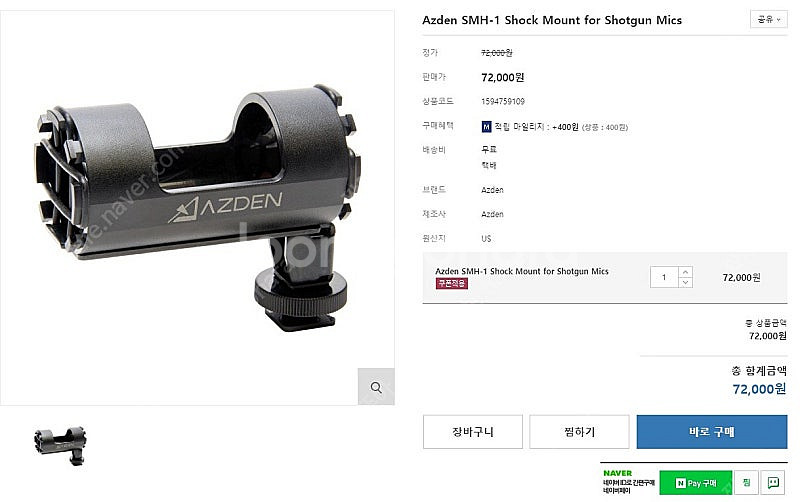This screenshot has height=502, width=800.
Task: Increase quantity with the up arrow
Action: (685, 272)
